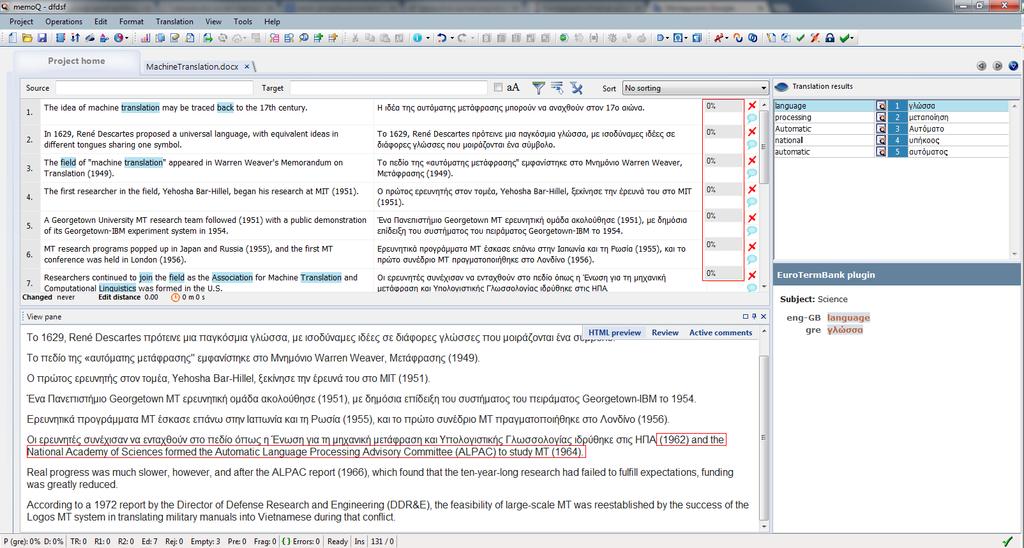Select the 'national' translation result row

[891, 140]
